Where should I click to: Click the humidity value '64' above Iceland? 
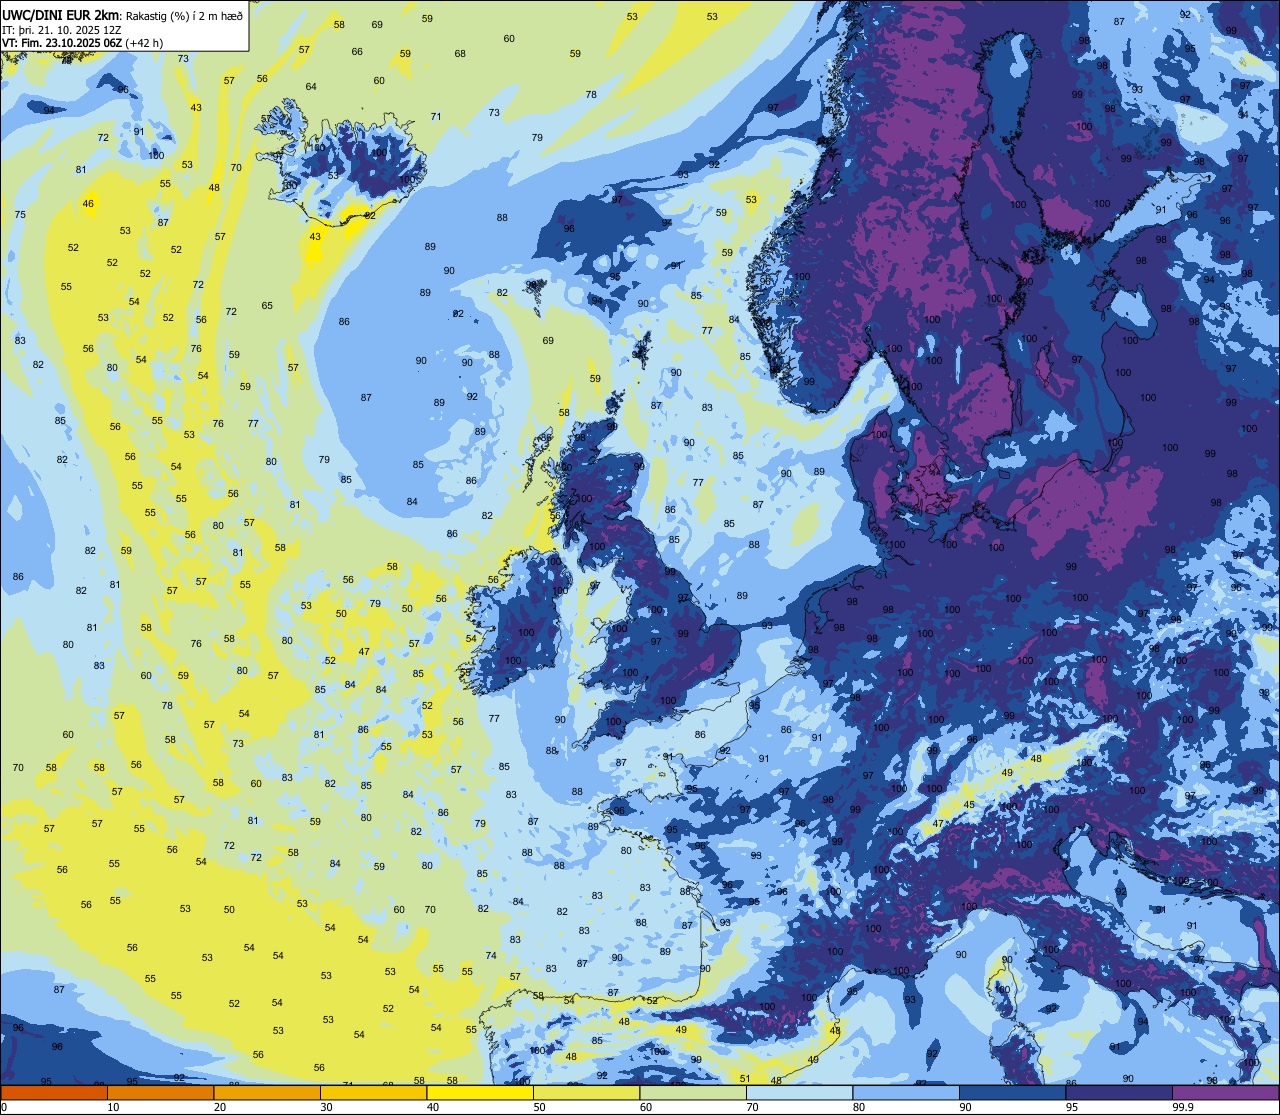311,87
